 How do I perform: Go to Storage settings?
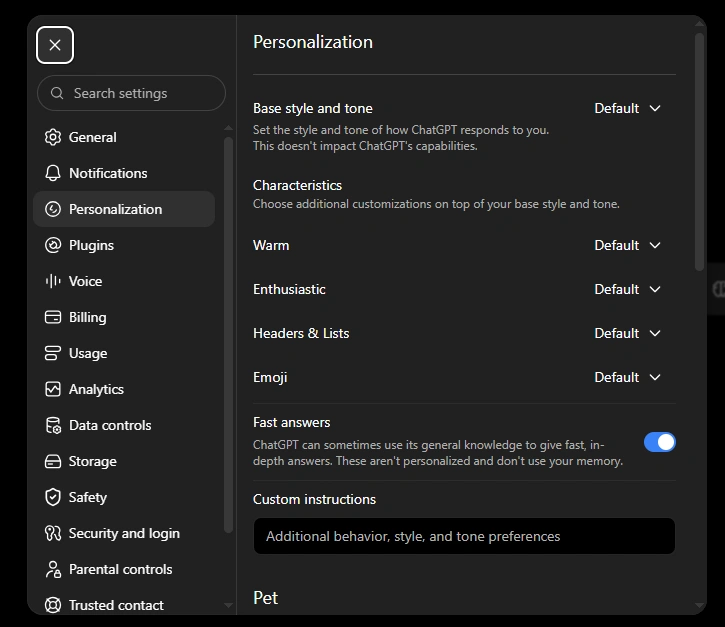tap(124, 461)
